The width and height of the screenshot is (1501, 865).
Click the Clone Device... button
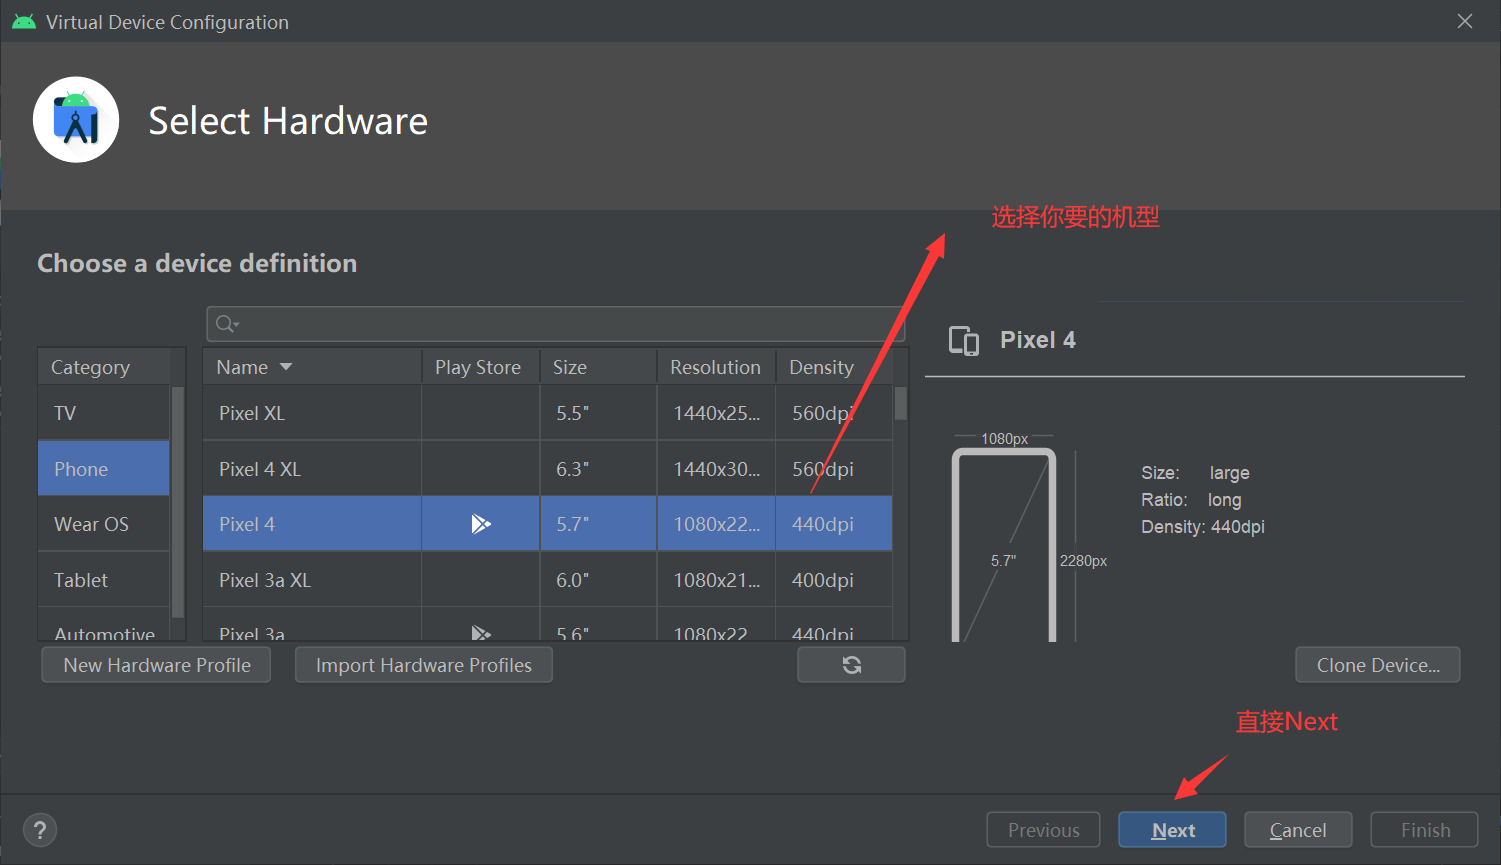coord(1378,665)
